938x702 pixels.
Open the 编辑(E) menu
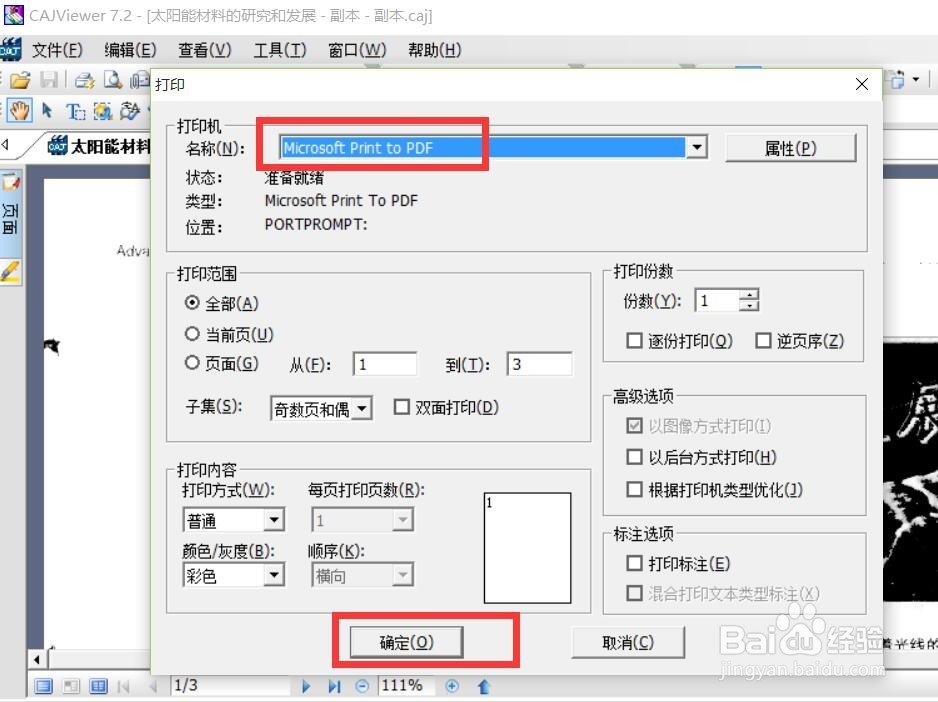[x=130, y=50]
